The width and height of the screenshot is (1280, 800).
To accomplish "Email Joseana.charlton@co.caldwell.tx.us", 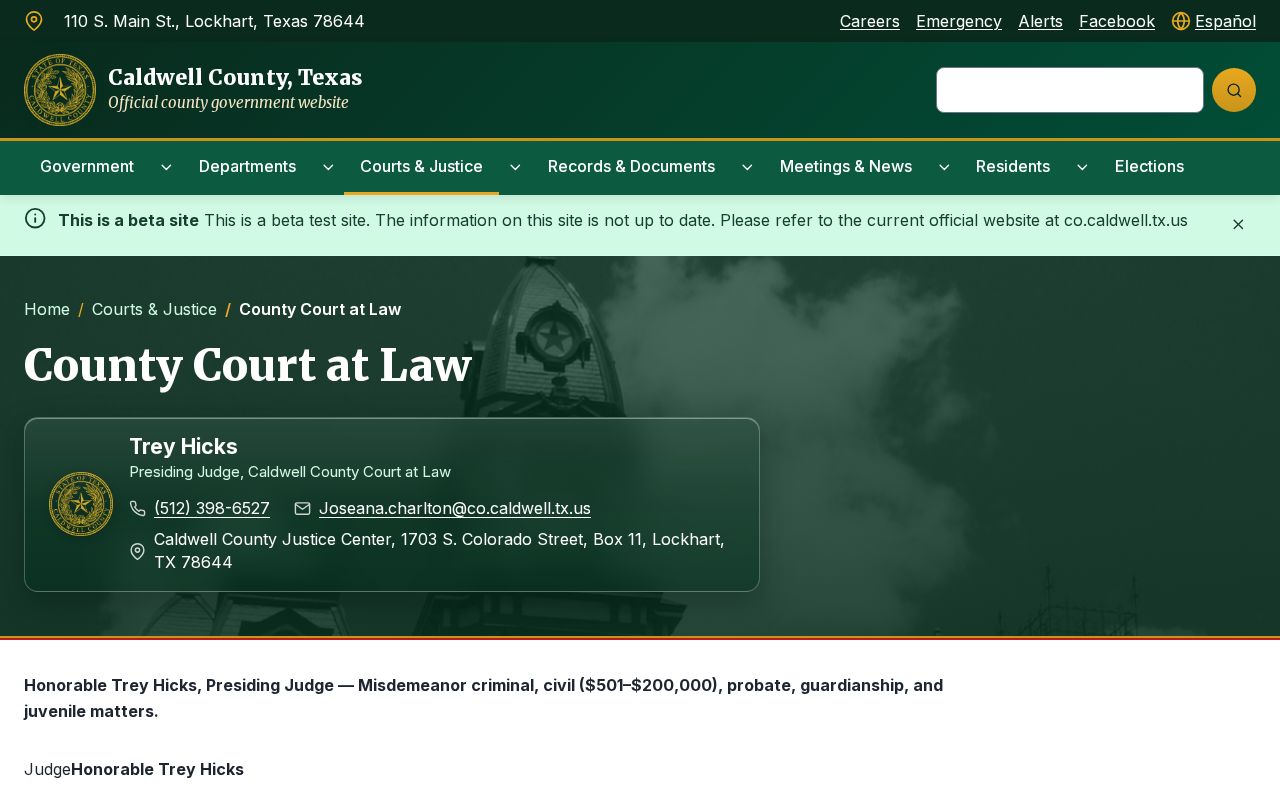I will pyautogui.click(x=455, y=508).
